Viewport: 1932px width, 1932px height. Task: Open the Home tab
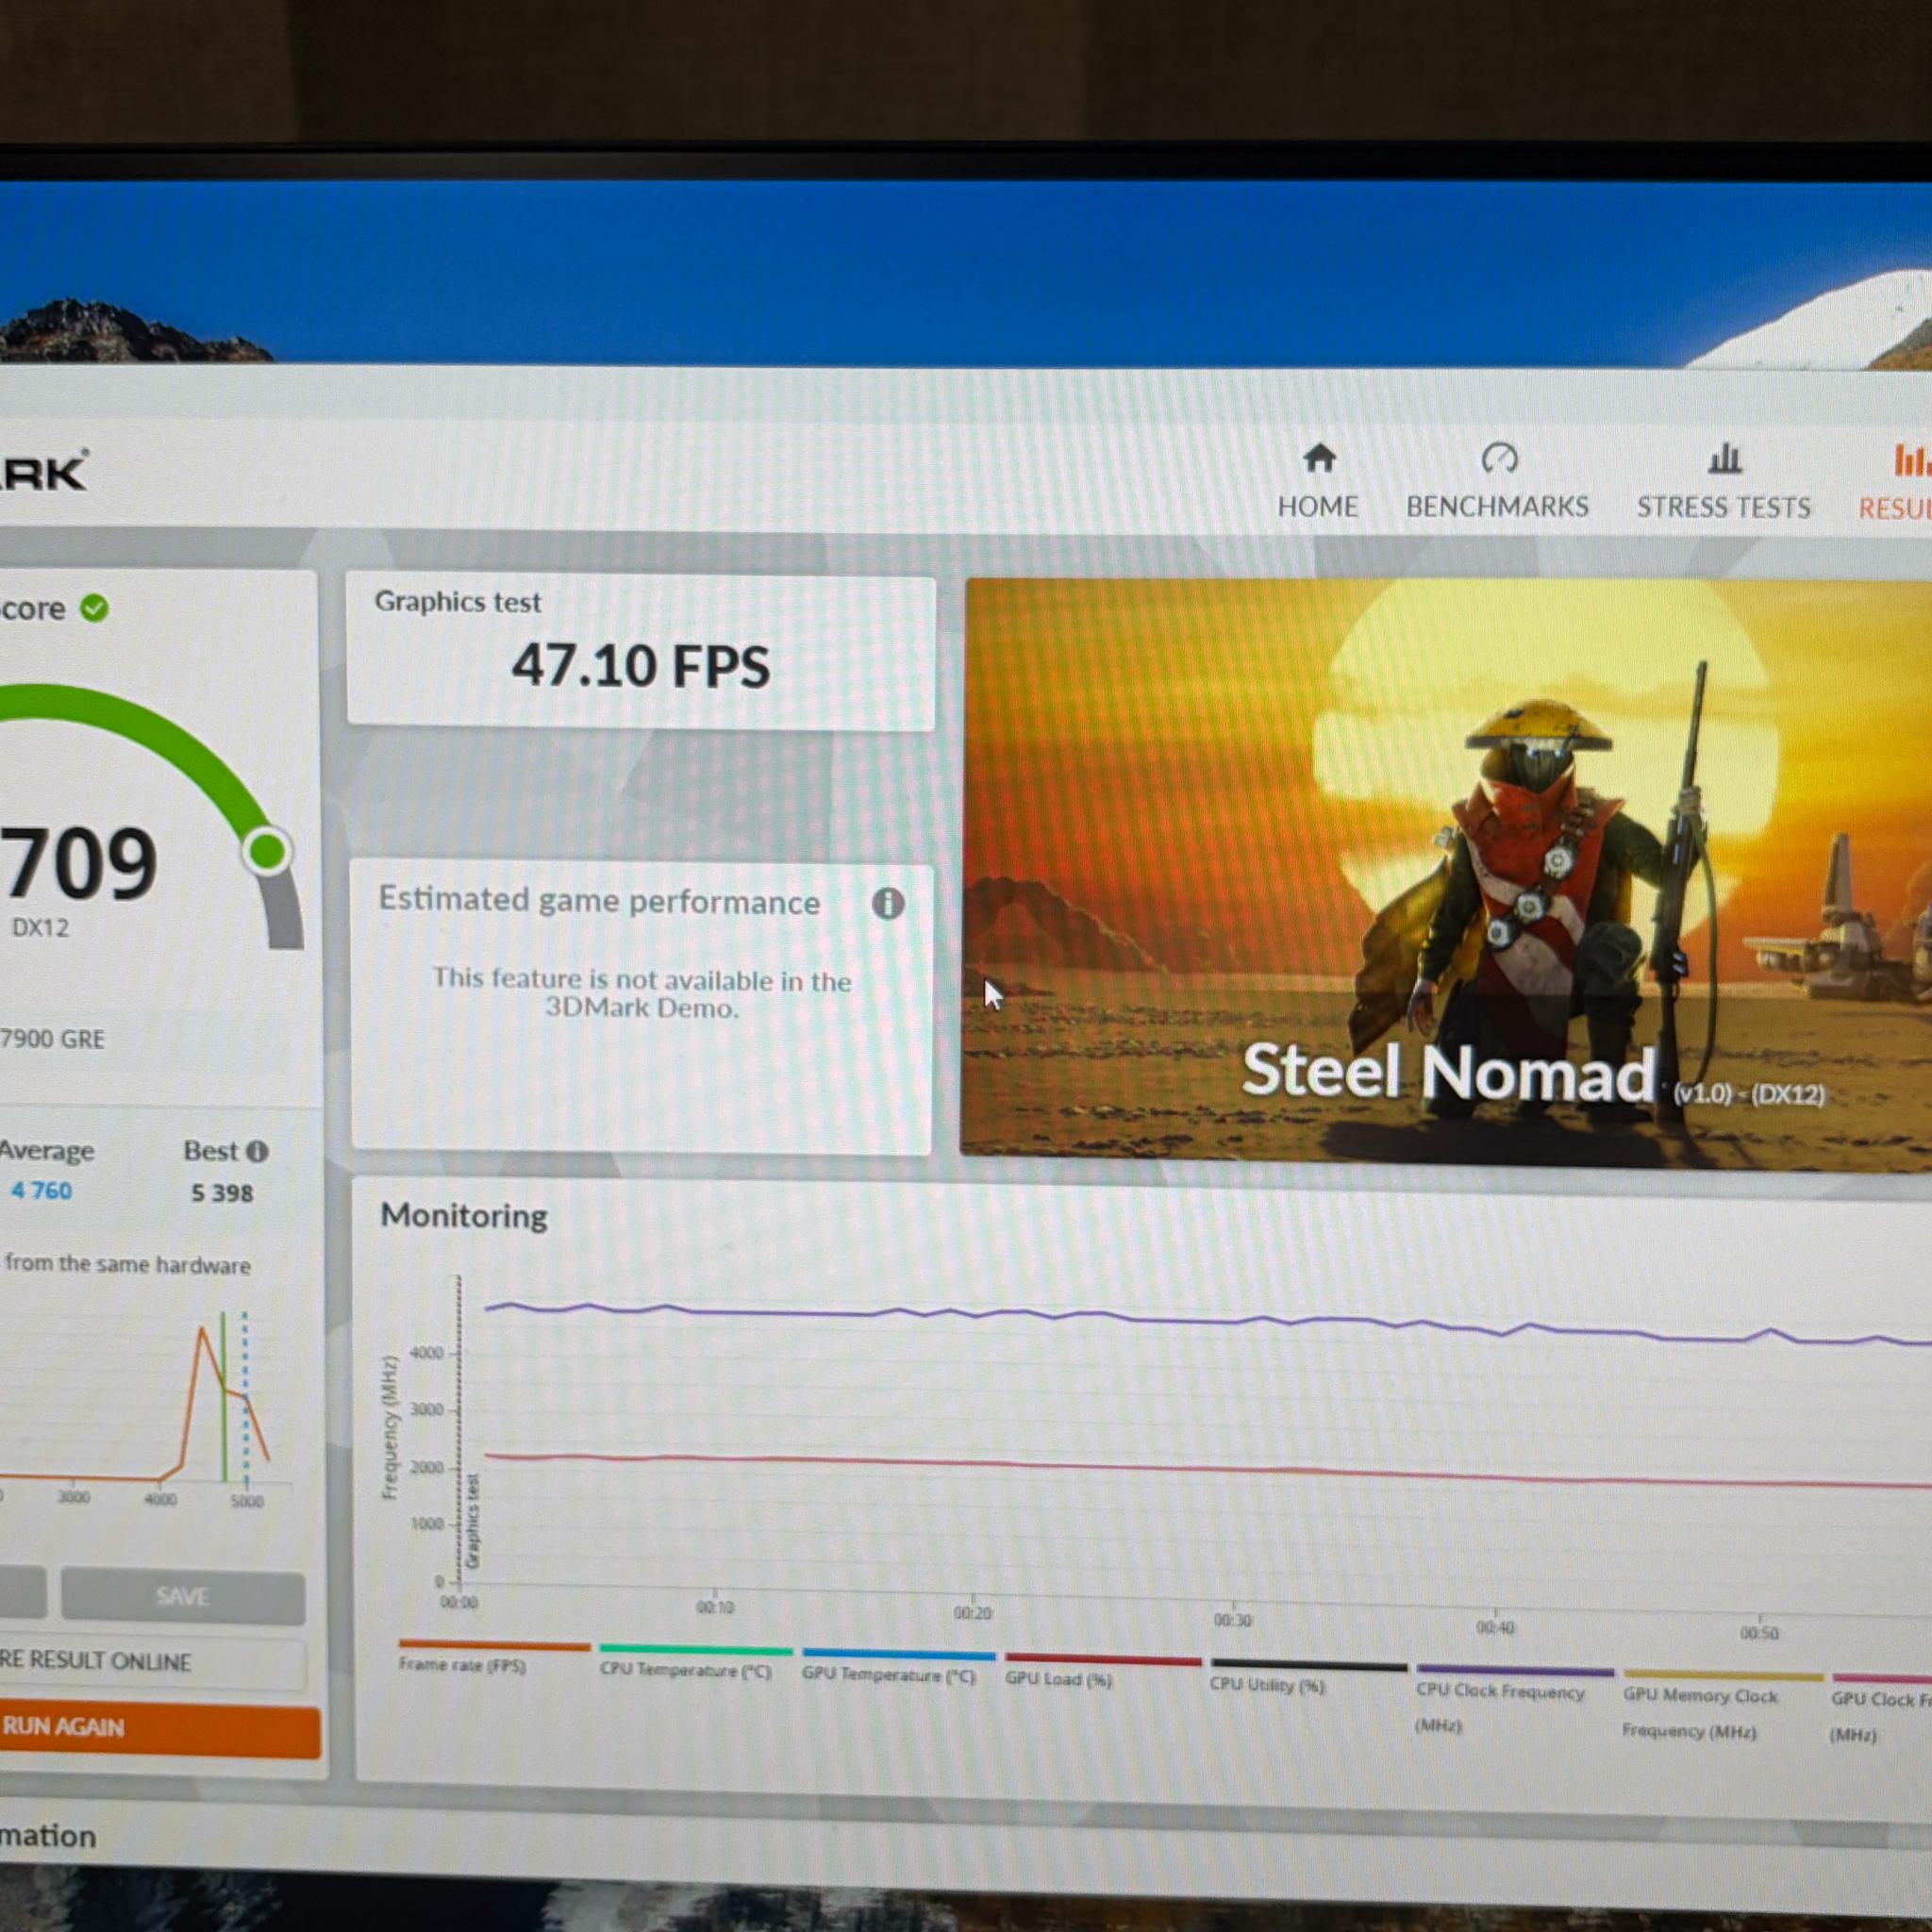[x=1317, y=481]
